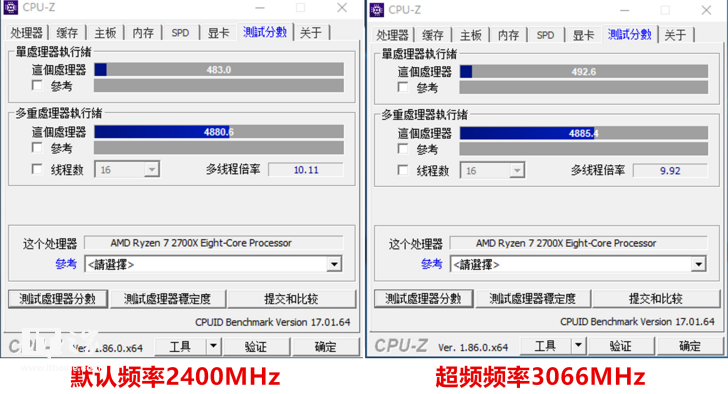728x394 pixels.
Task: Click 确定 button in right window
Action: (690, 346)
